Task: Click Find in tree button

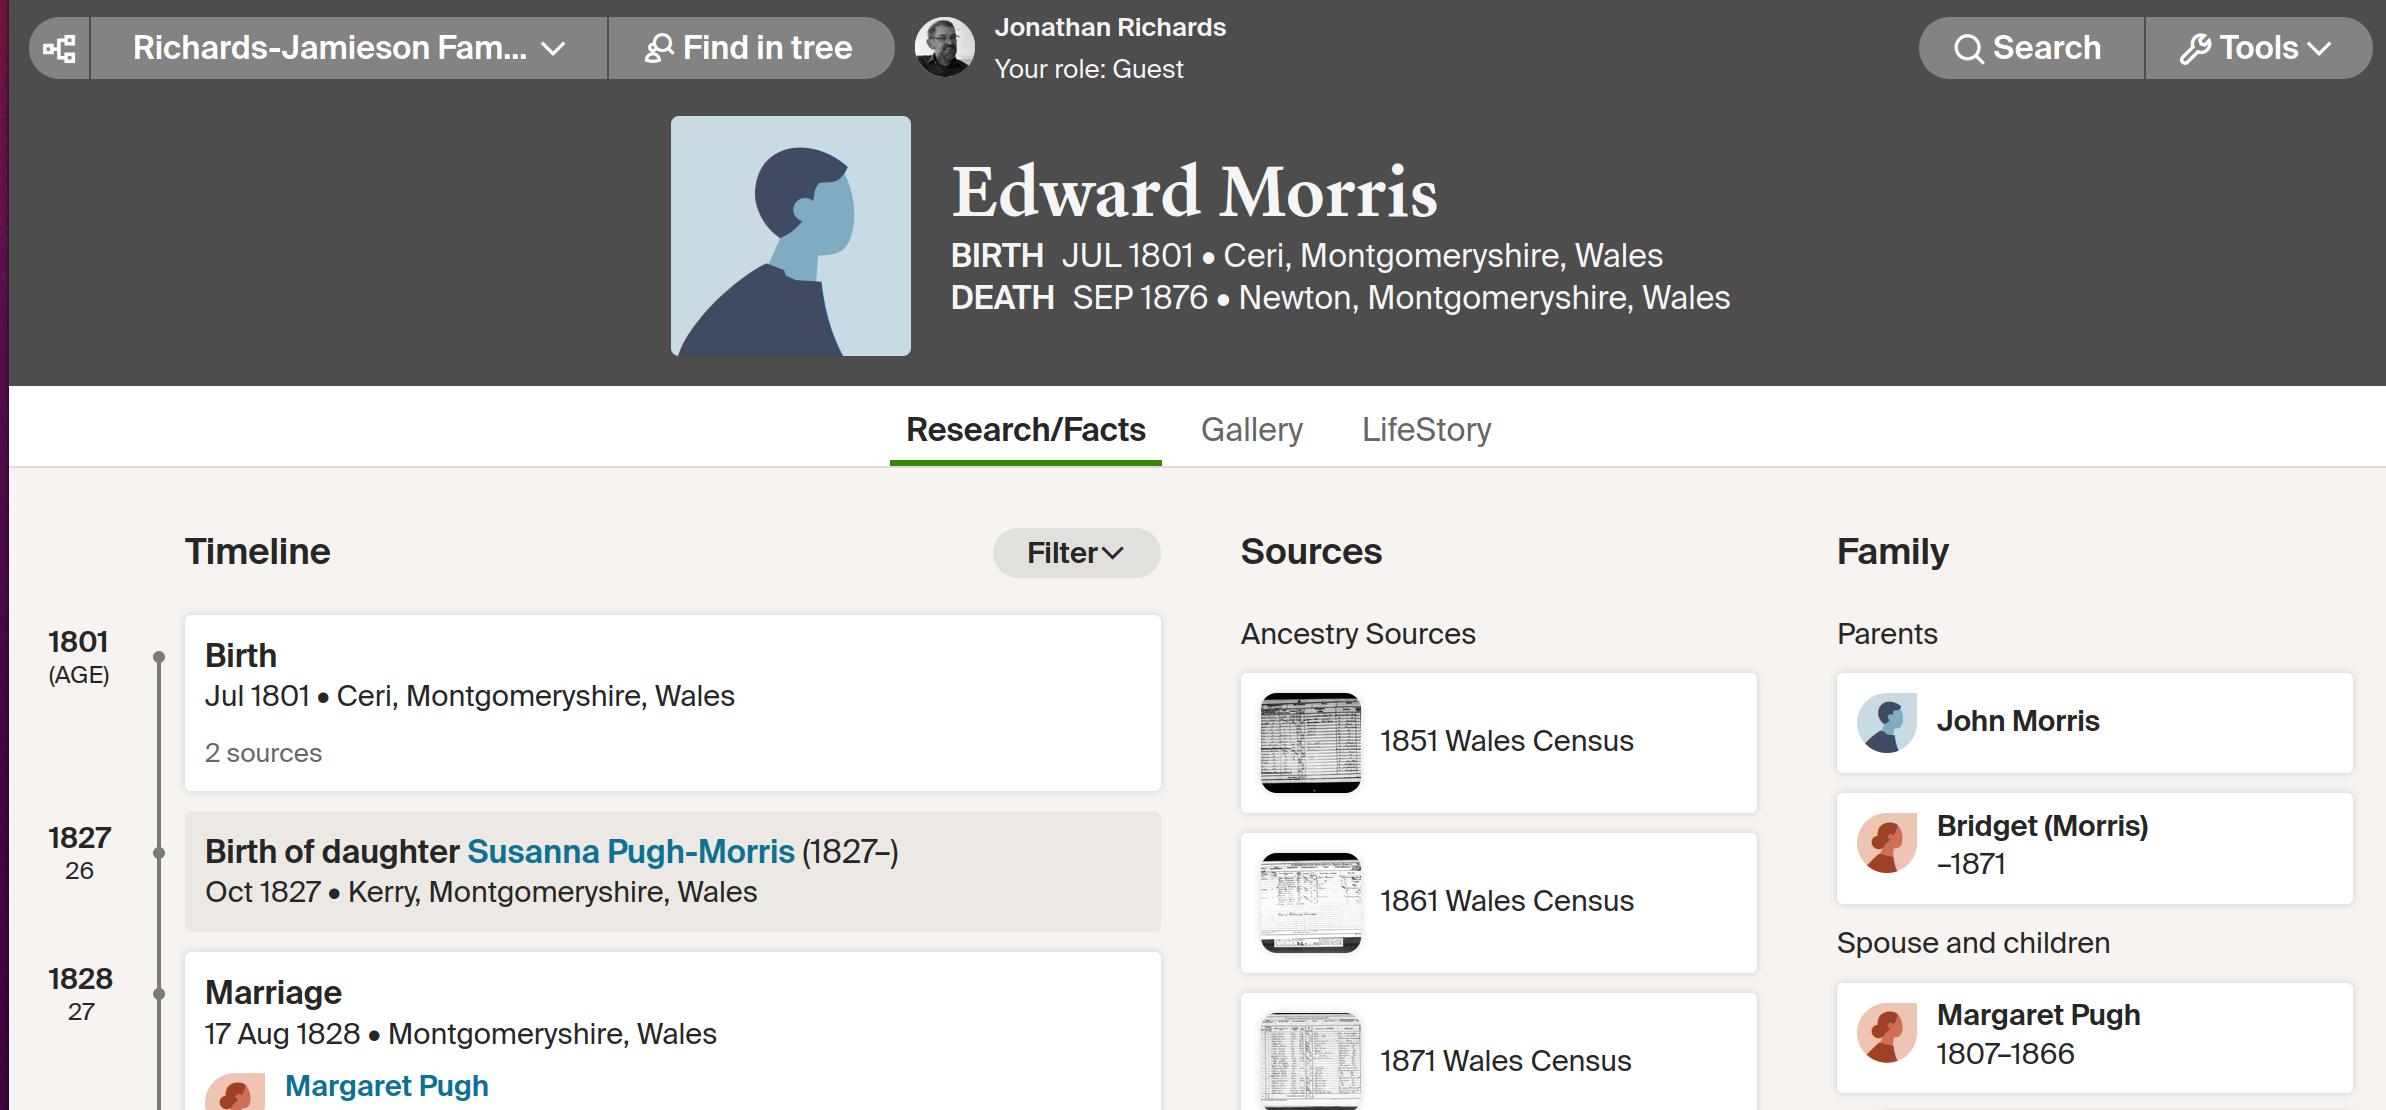Action: (x=751, y=48)
